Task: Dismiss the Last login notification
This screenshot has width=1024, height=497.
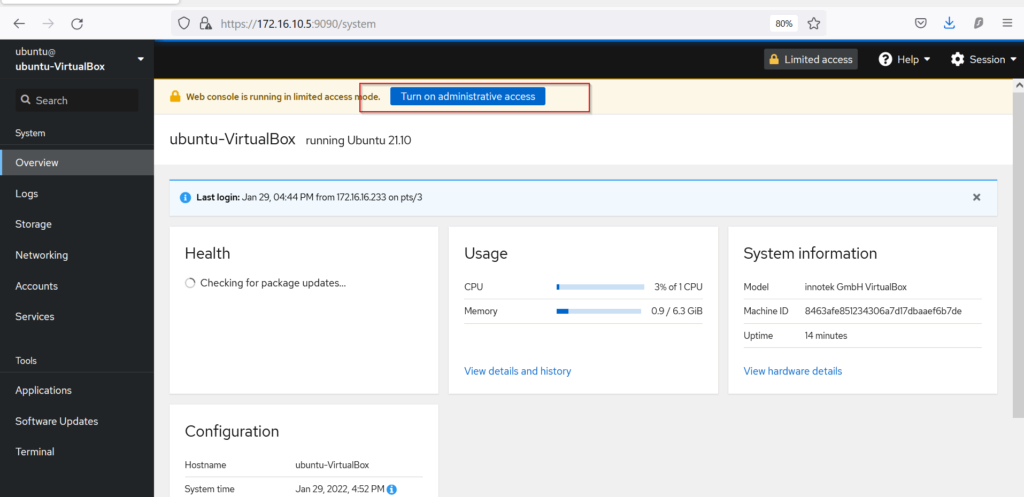Action: (x=976, y=197)
